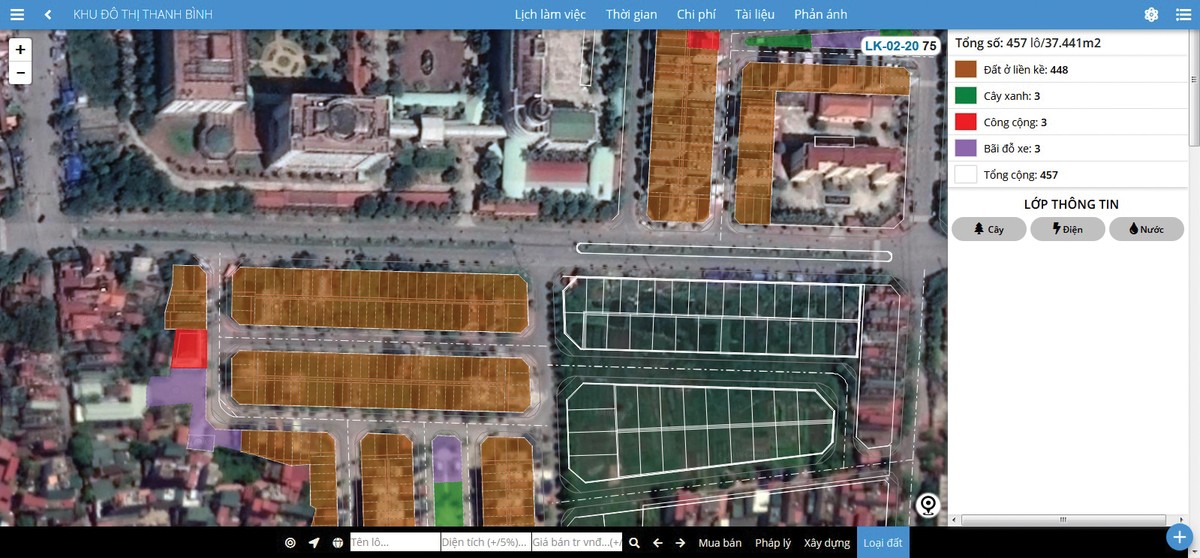
Task: Open the settings gear in header
Action: 1151,15
